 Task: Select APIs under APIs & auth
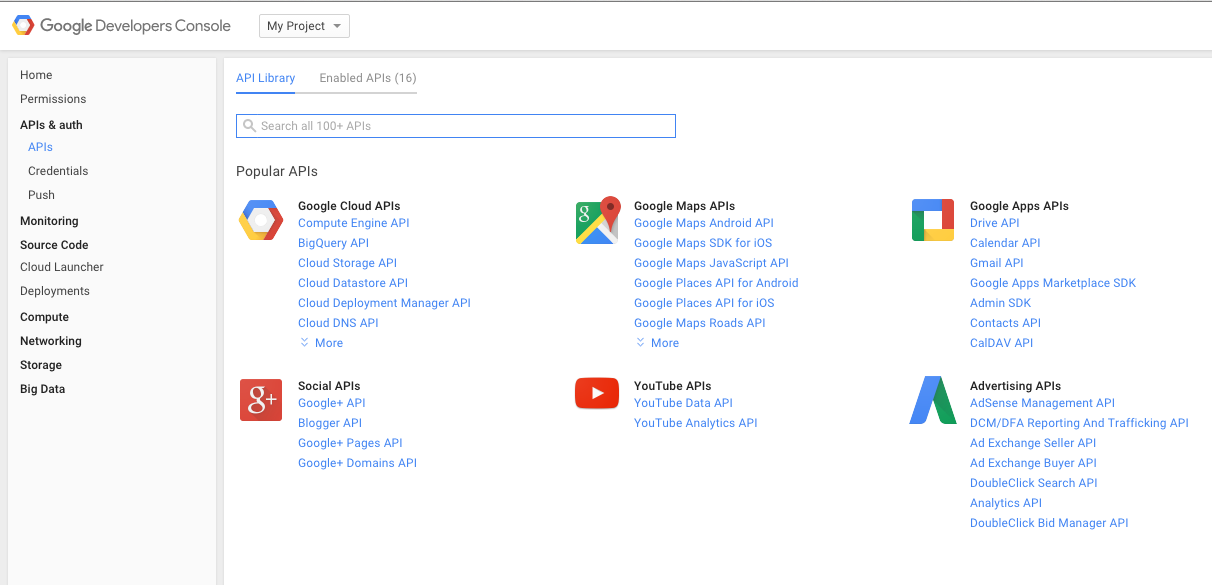coord(40,147)
